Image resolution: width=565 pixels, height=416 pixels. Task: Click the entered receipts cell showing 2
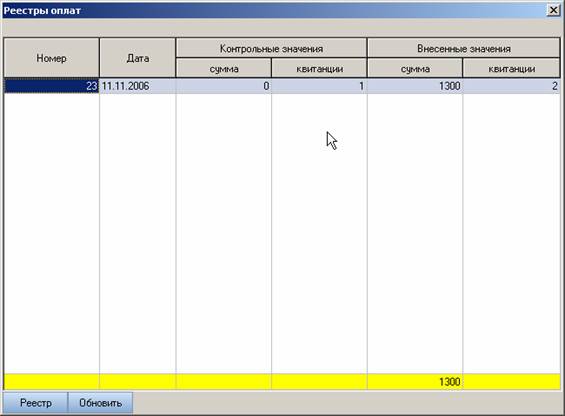coord(512,86)
